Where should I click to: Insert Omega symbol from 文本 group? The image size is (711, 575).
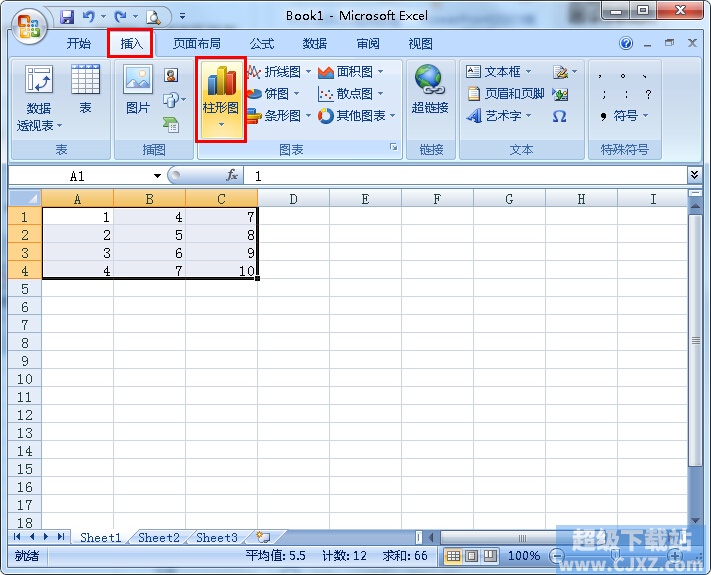click(560, 116)
